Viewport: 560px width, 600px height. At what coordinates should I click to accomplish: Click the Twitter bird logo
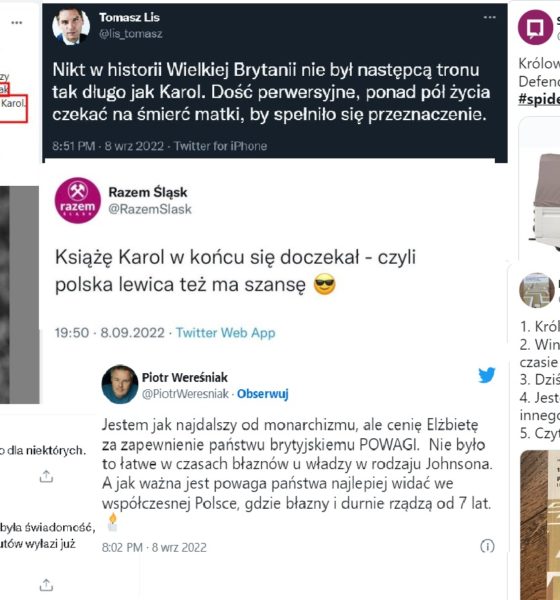point(487,375)
